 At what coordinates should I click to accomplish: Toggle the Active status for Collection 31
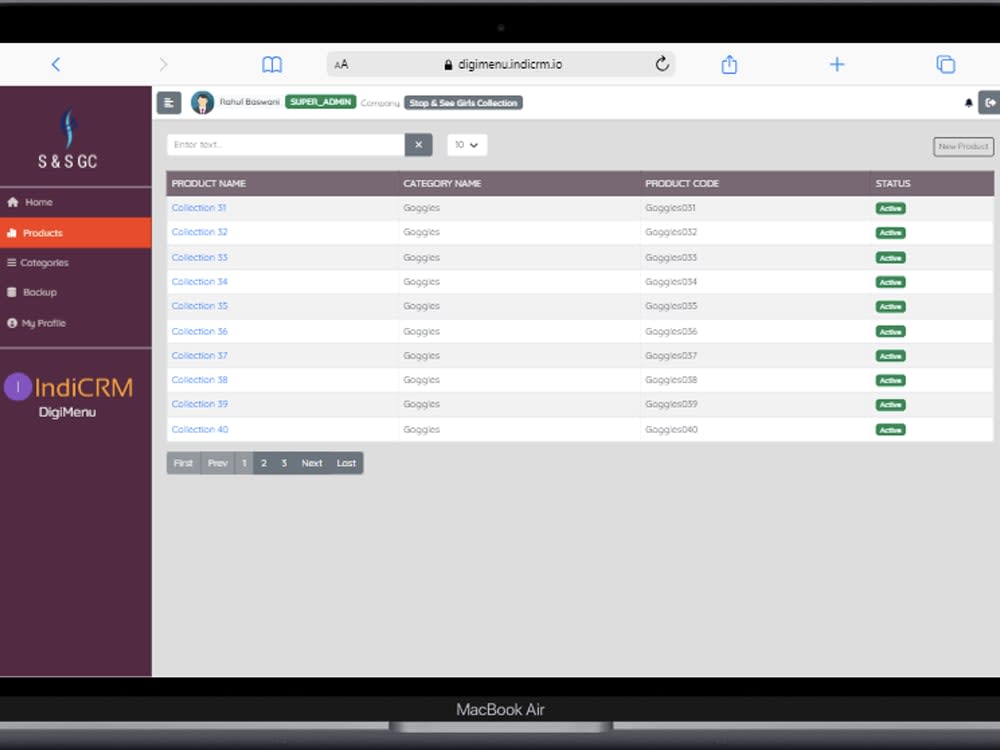click(889, 208)
